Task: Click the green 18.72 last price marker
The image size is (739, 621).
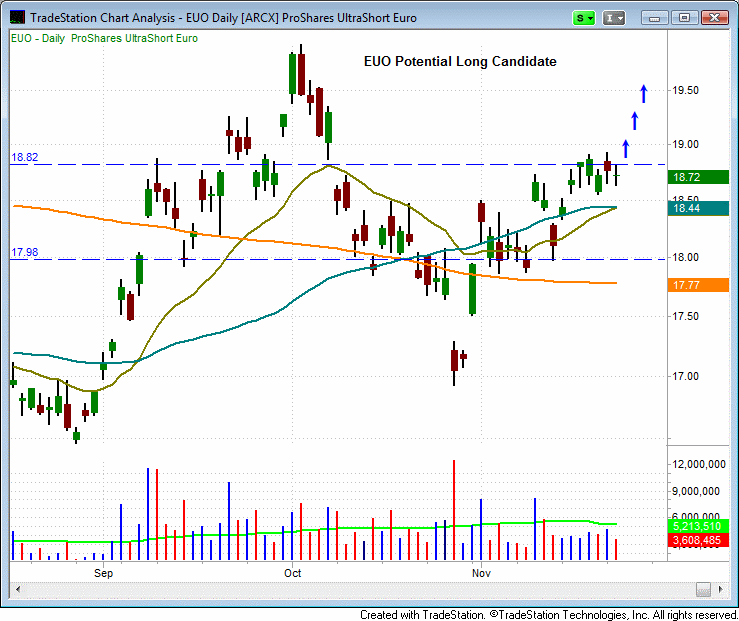Action: click(x=698, y=177)
